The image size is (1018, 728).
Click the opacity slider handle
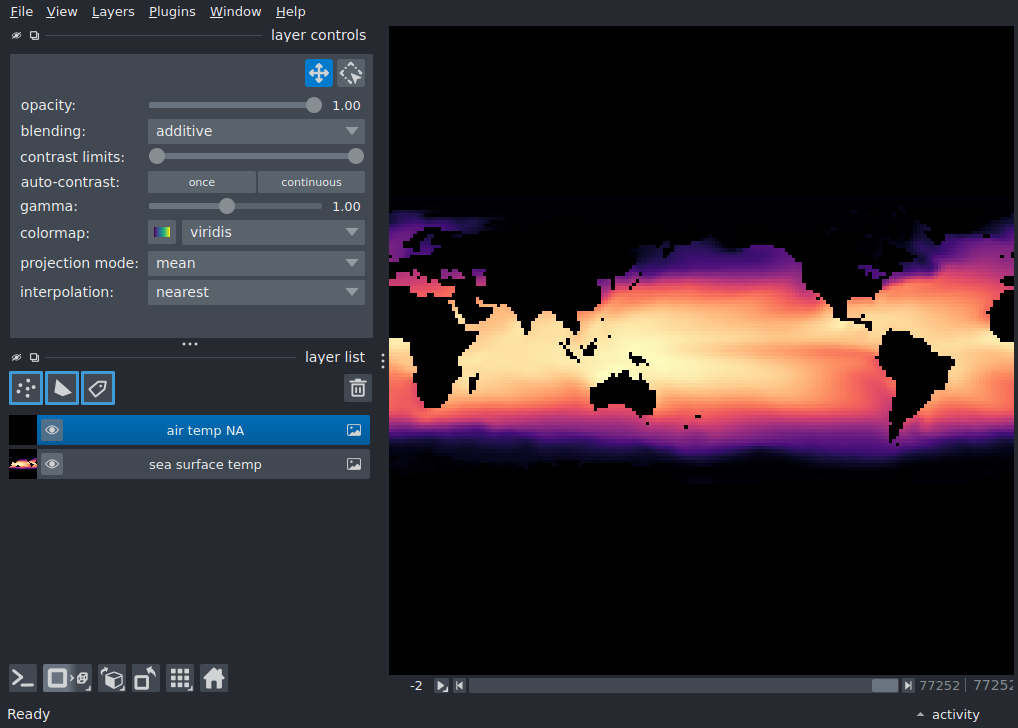point(314,105)
